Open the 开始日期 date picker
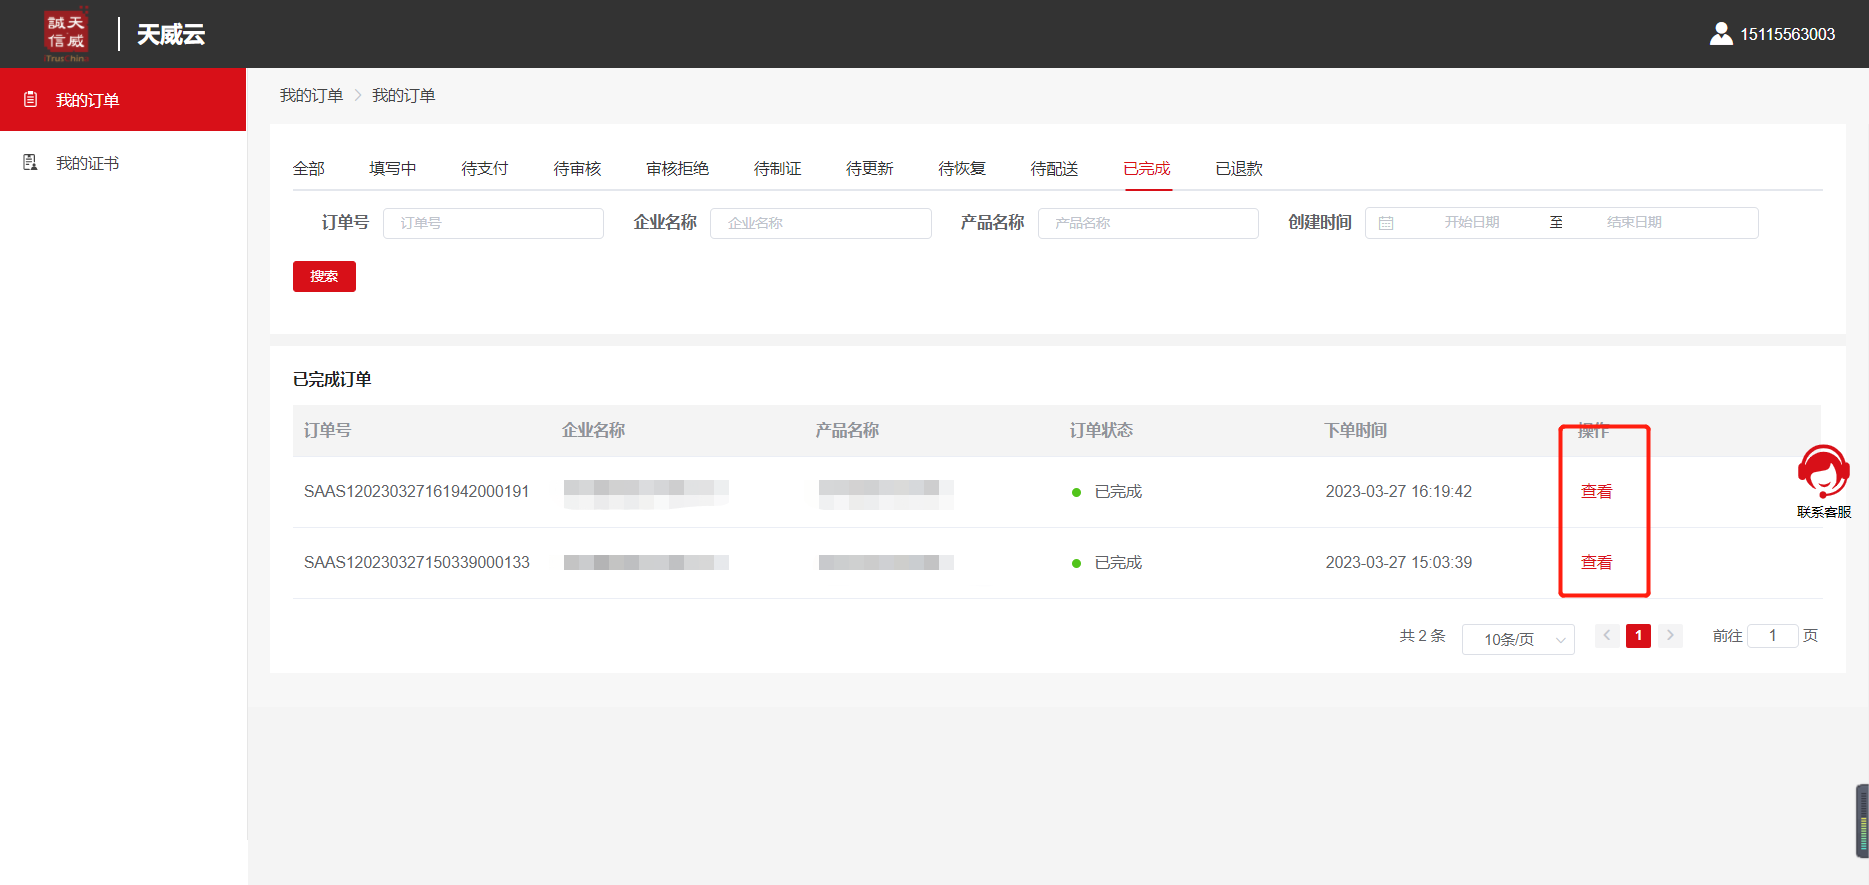 (1471, 223)
